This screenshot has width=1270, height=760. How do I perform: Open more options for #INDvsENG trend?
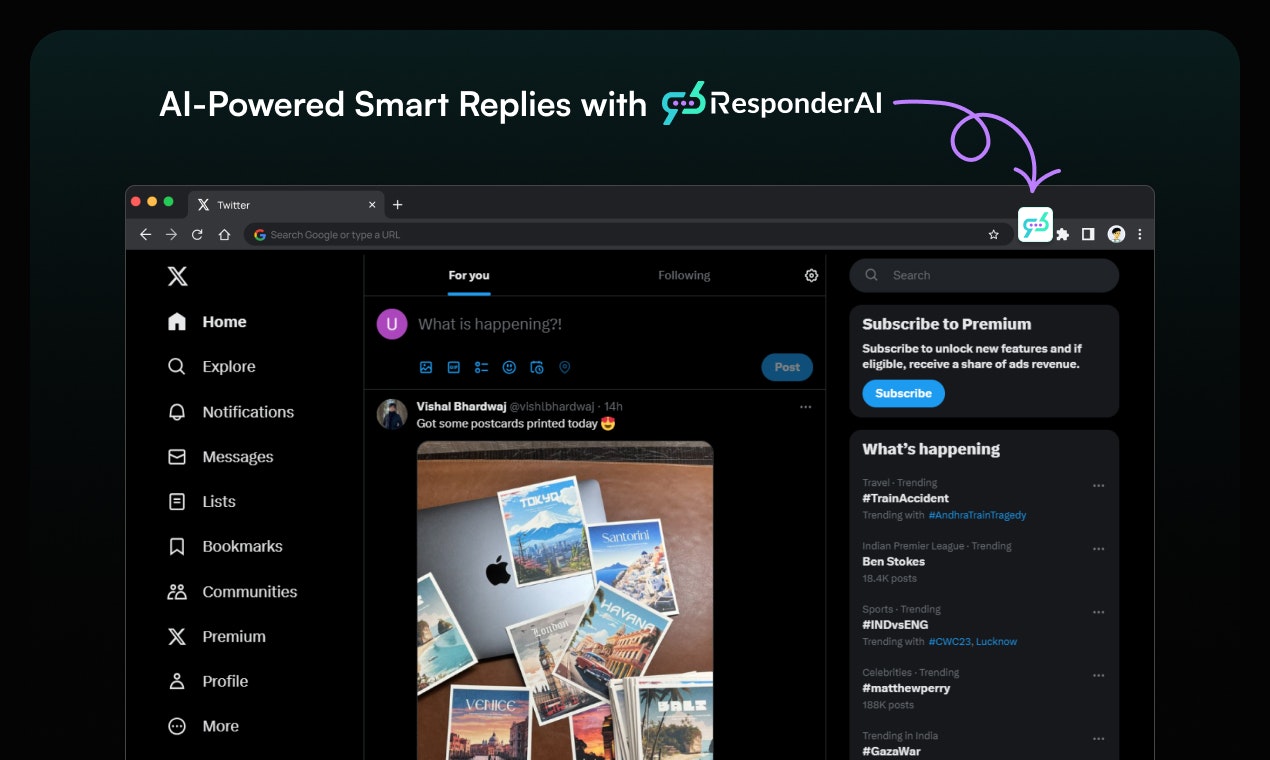[1098, 612]
